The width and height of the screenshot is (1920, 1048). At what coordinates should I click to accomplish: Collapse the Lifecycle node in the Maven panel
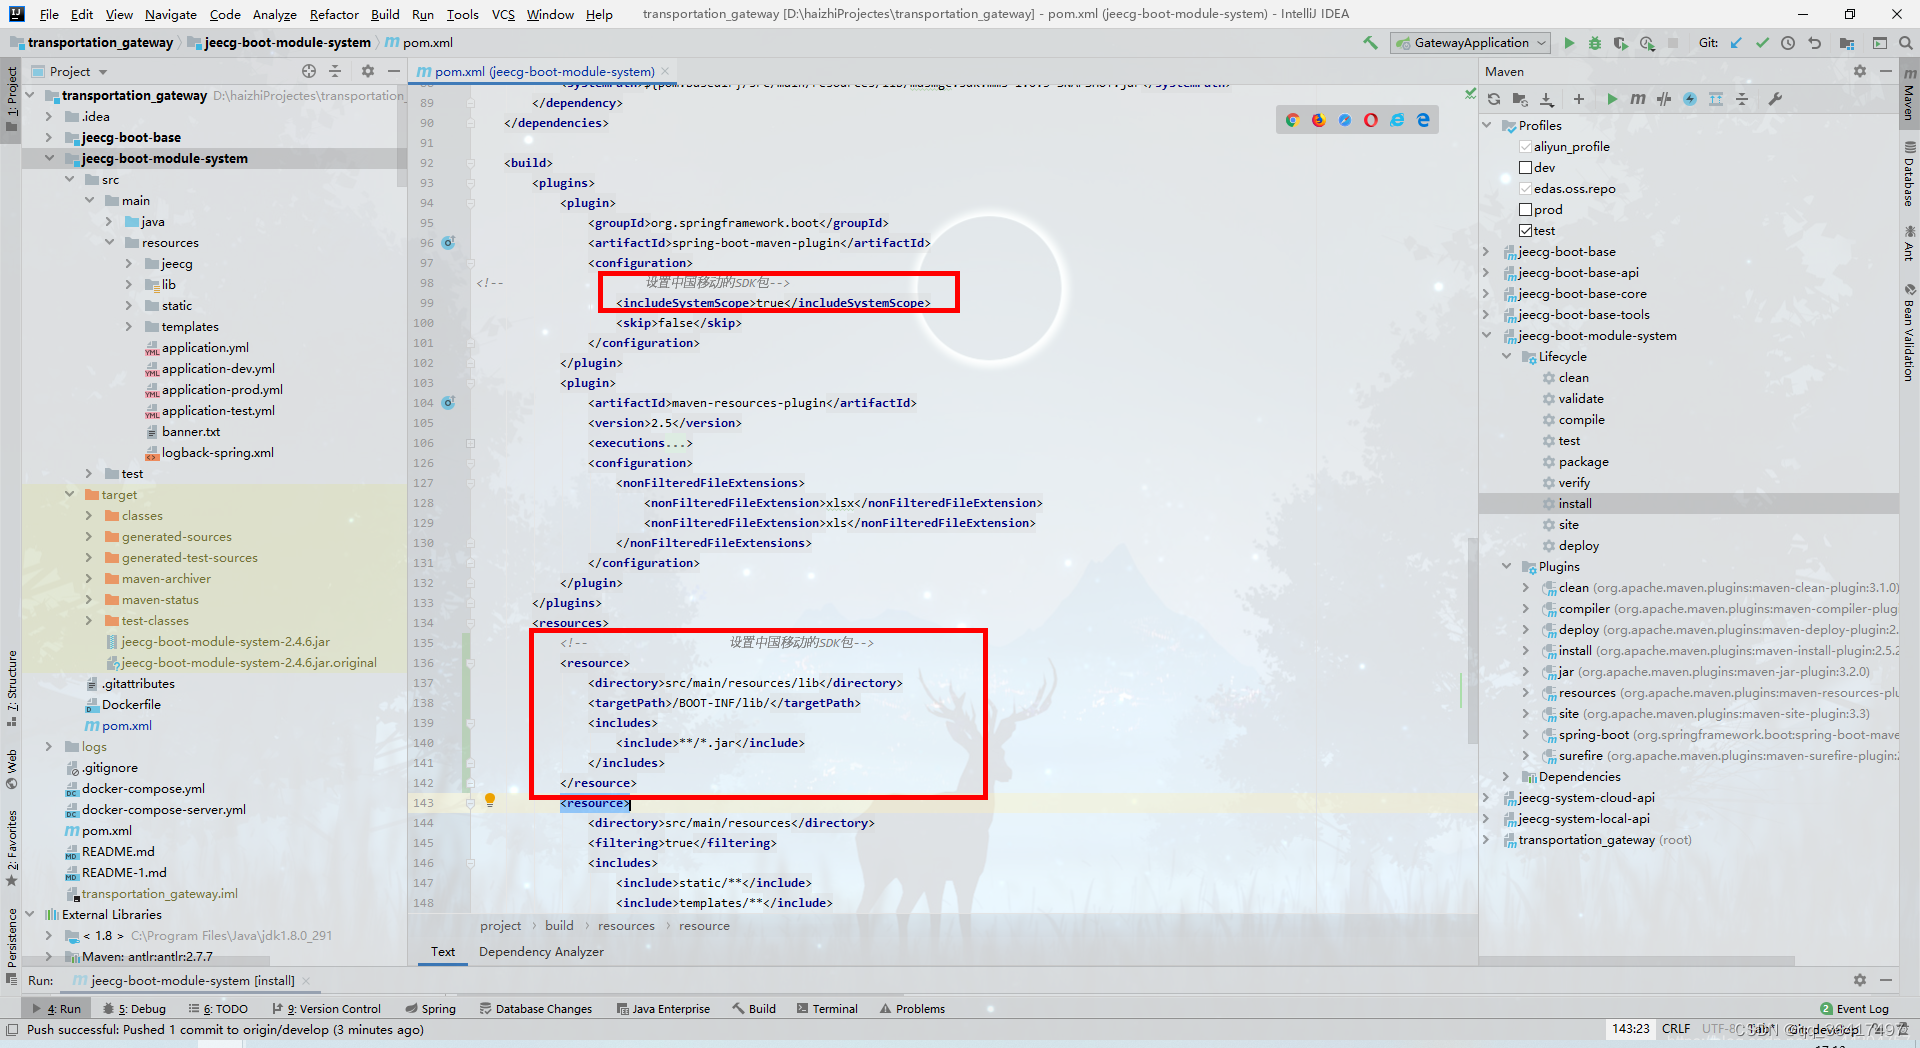(x=1507, y=356)
